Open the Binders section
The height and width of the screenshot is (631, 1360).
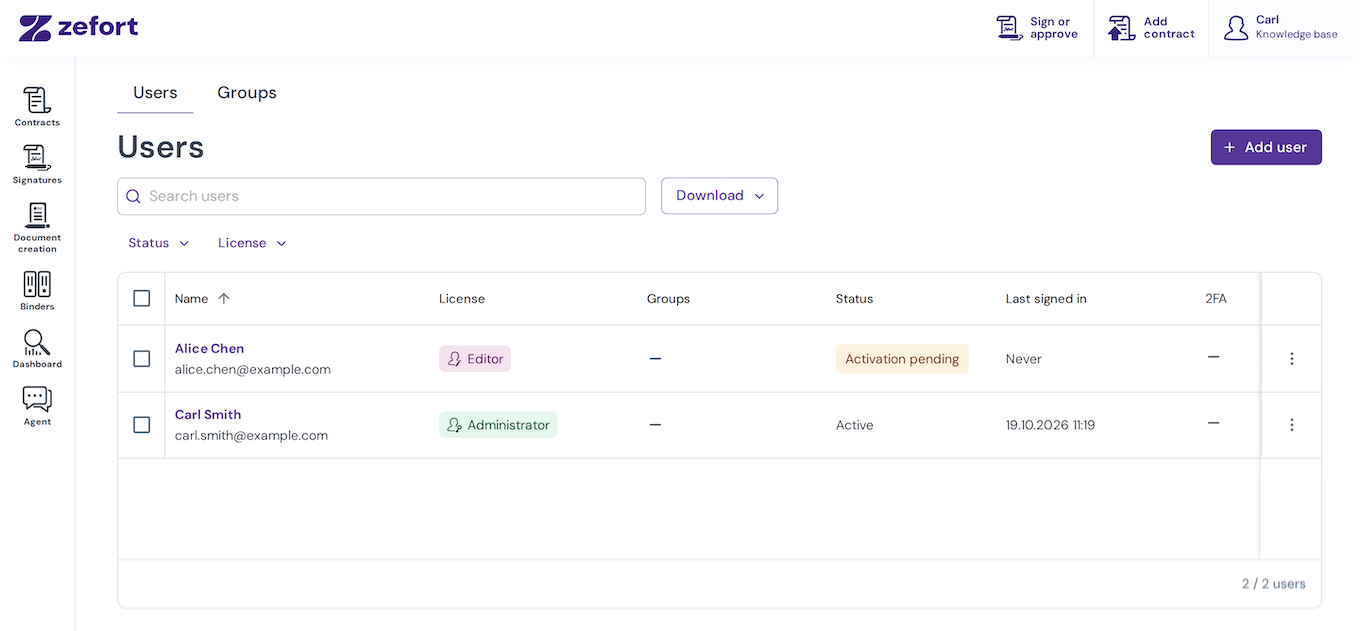[x=37, y=291]
